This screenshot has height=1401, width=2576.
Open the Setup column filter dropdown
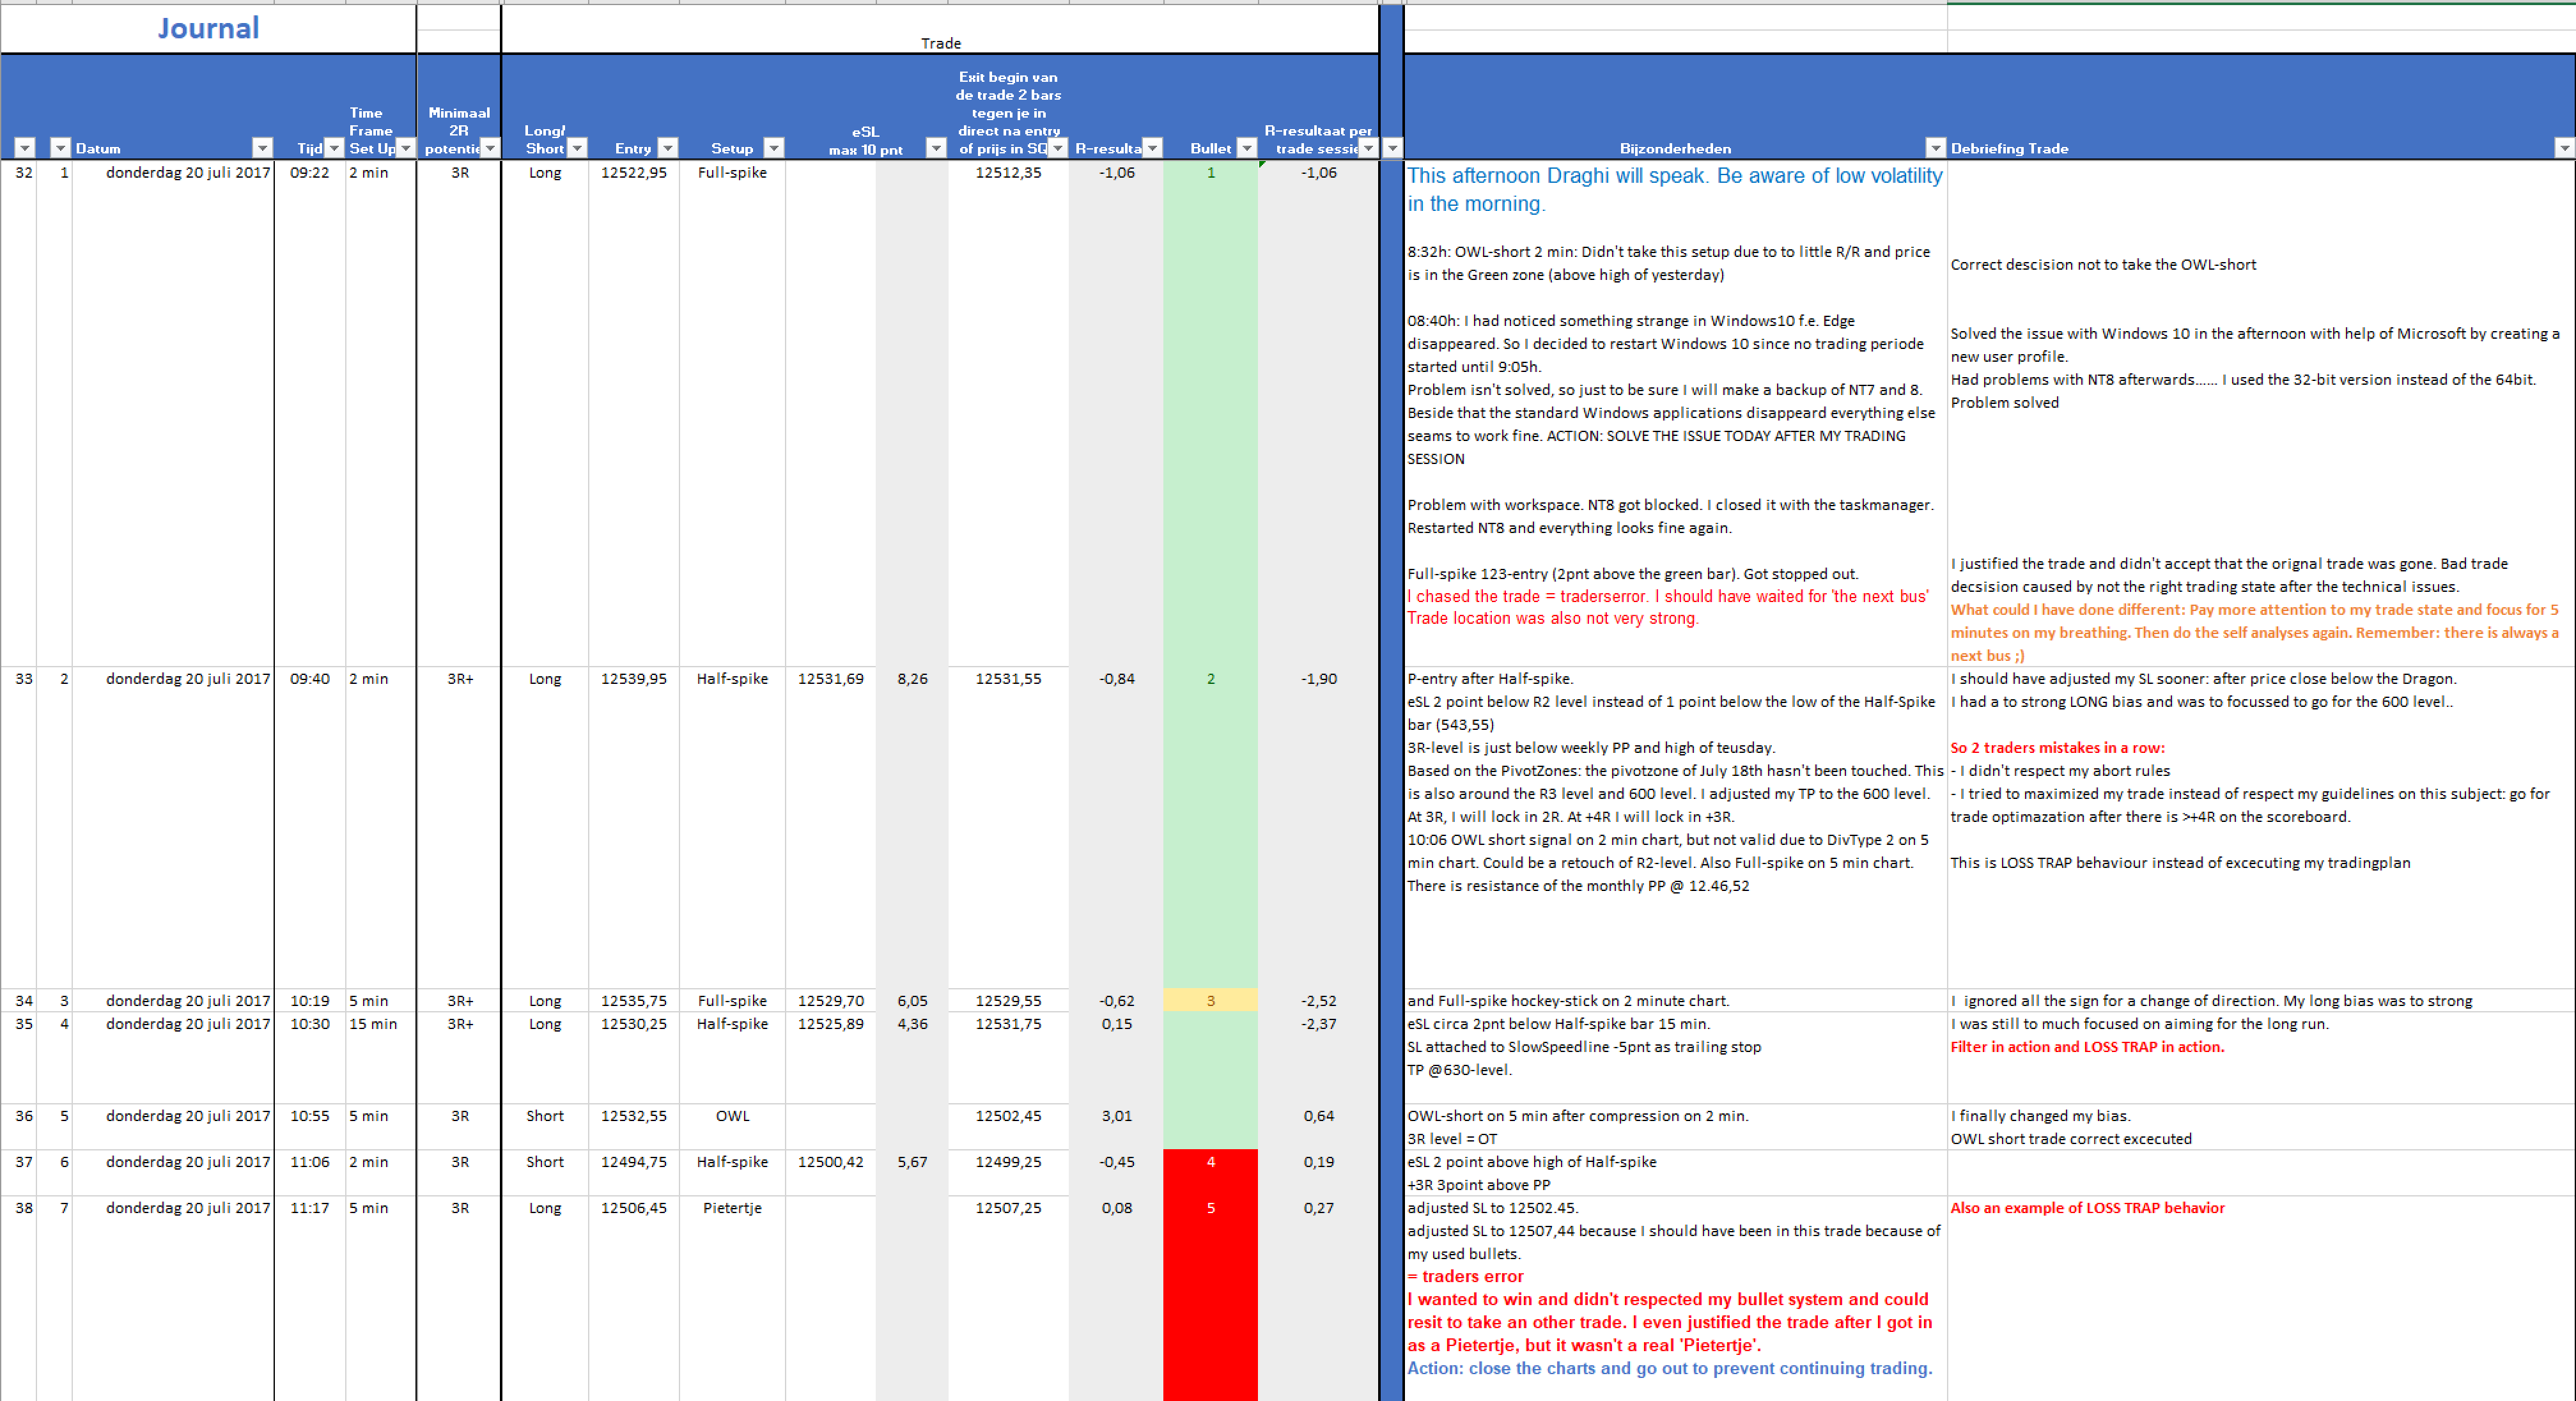(773, 148)
